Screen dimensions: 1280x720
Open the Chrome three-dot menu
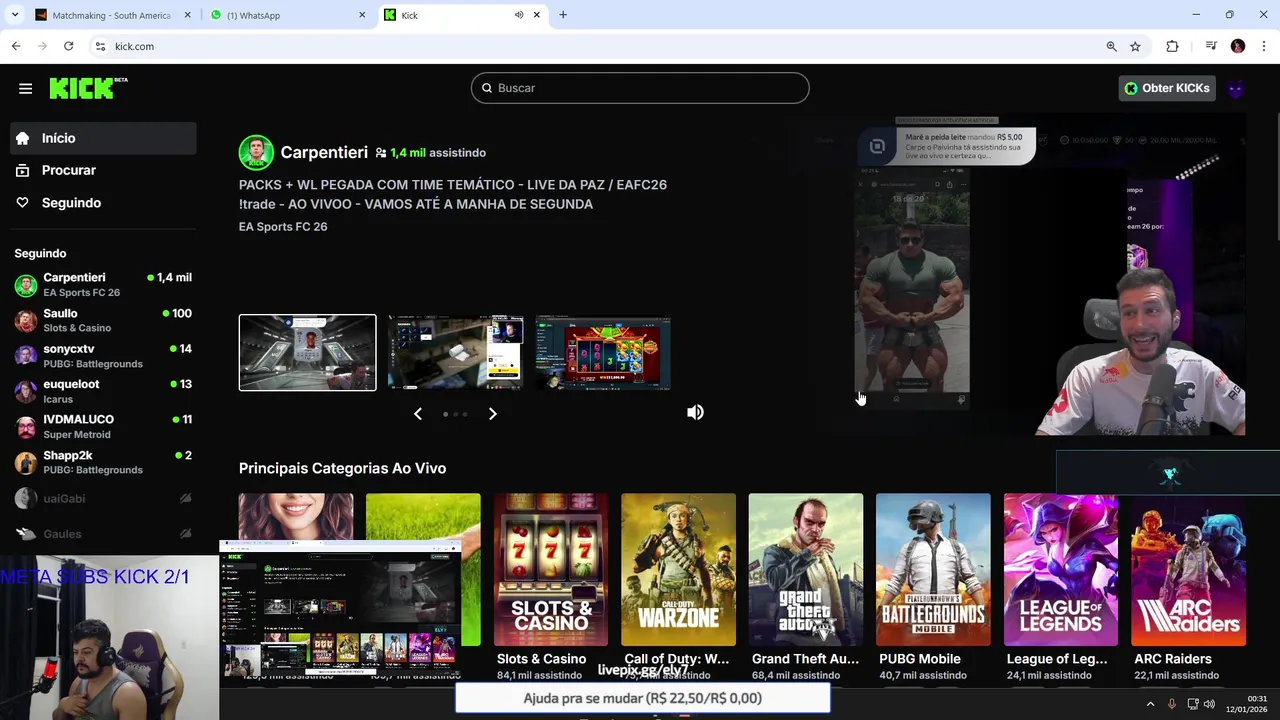[x=1264, y=46]
